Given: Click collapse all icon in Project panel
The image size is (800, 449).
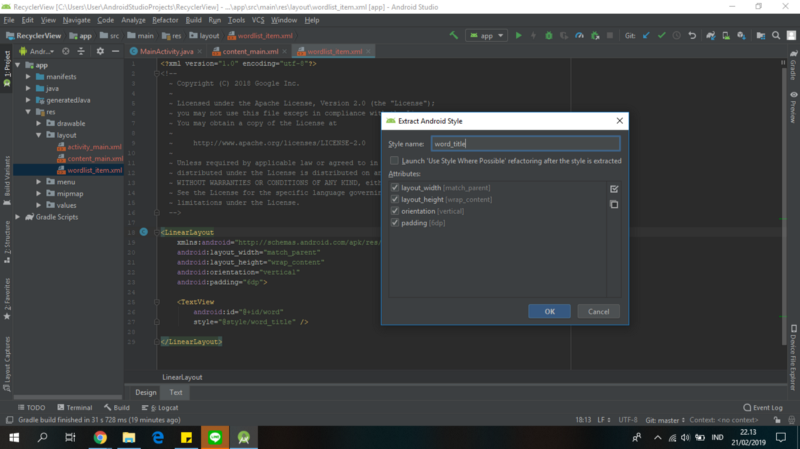Looking at the screenshot, I should pyautogui.click(x=81, y=51).
